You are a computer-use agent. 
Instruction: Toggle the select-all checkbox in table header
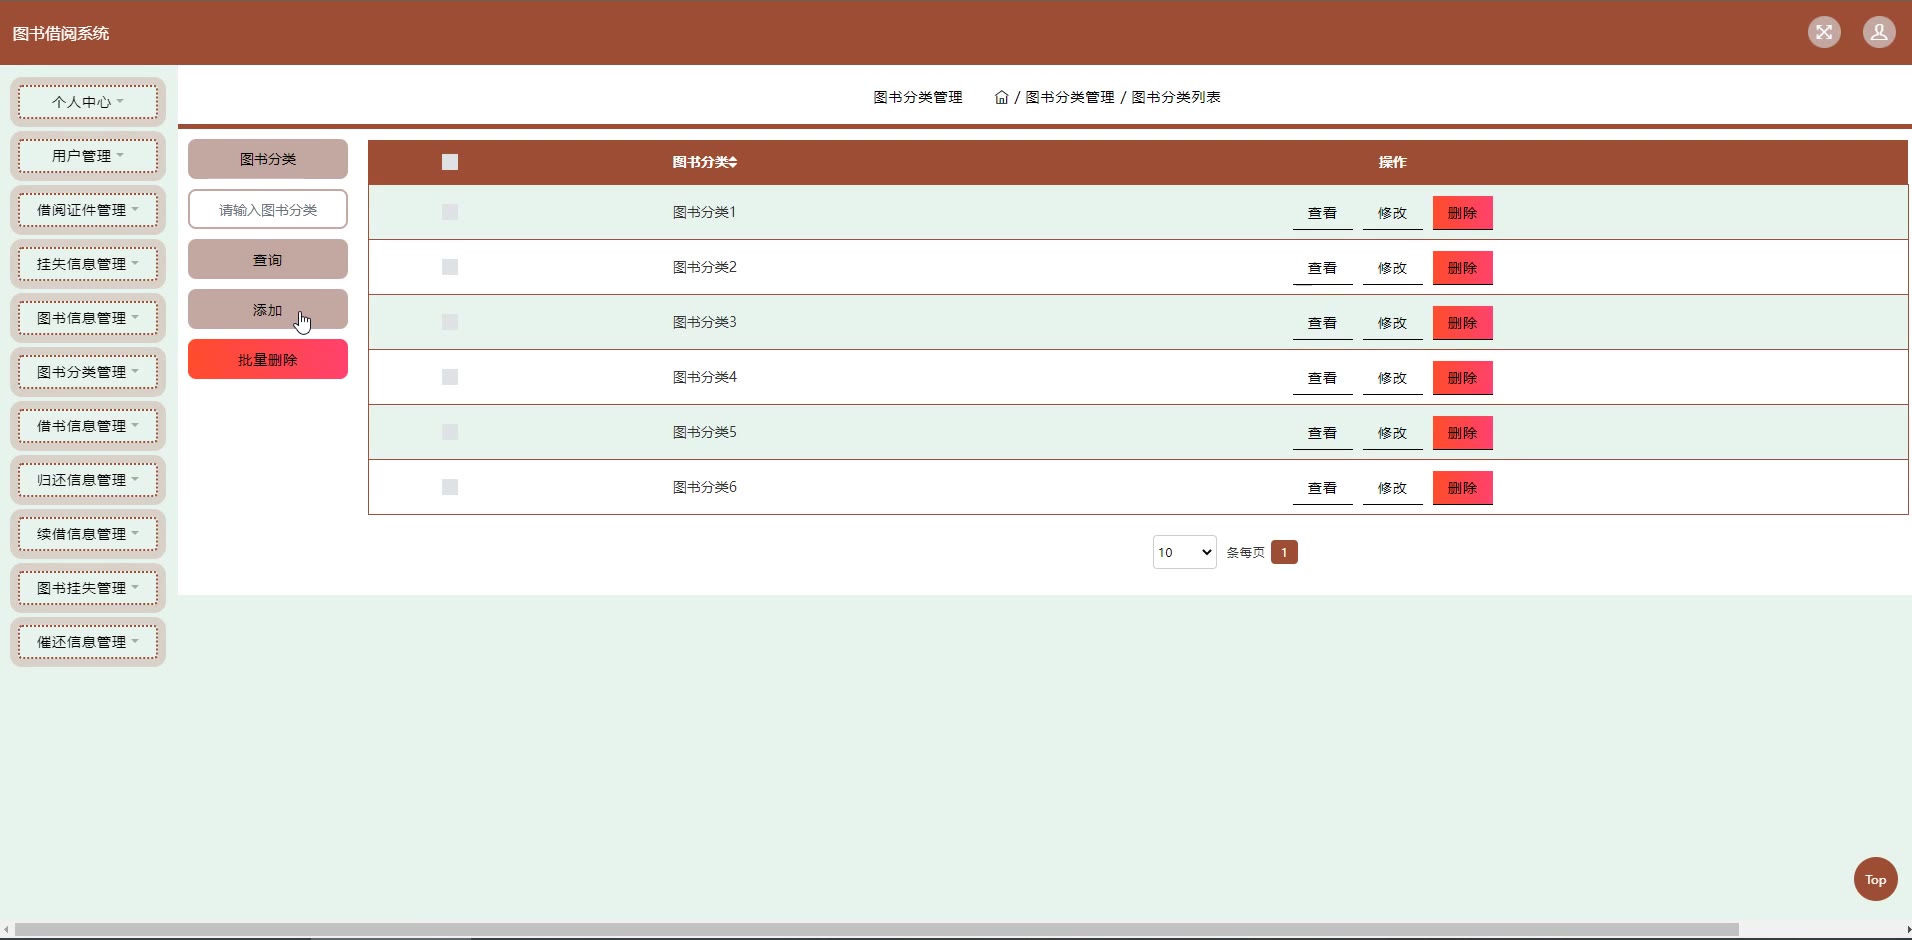pyautogui.click(x=450, y=162)
